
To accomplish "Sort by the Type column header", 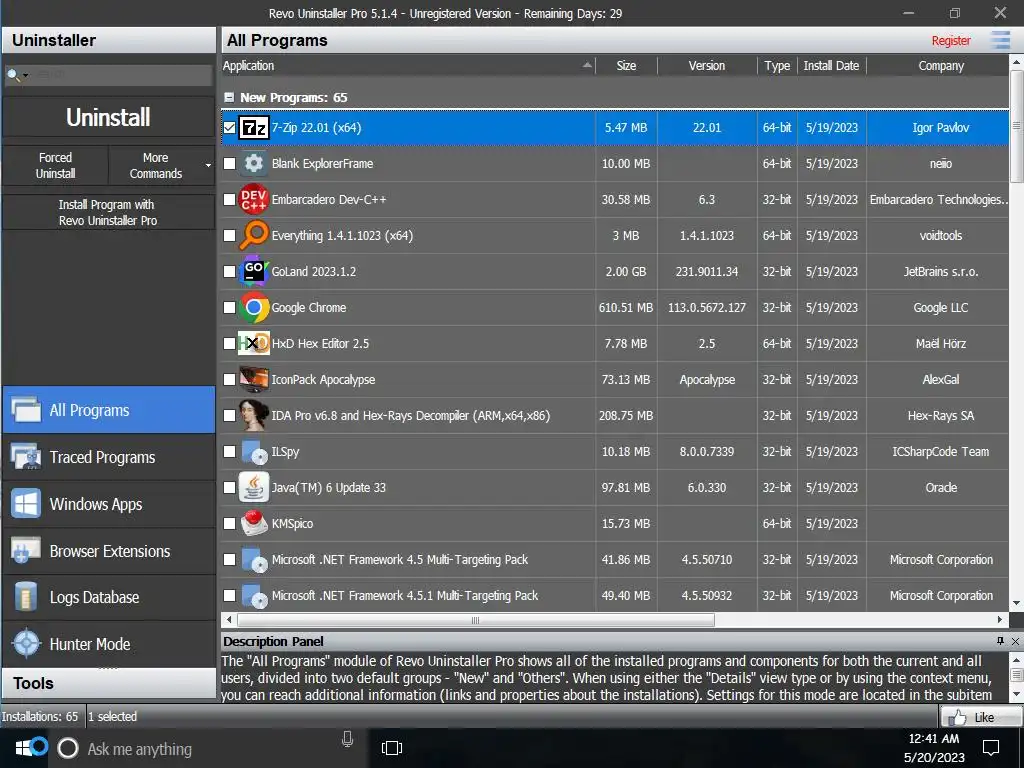I will pyautogui.click(x=777, y=65).
